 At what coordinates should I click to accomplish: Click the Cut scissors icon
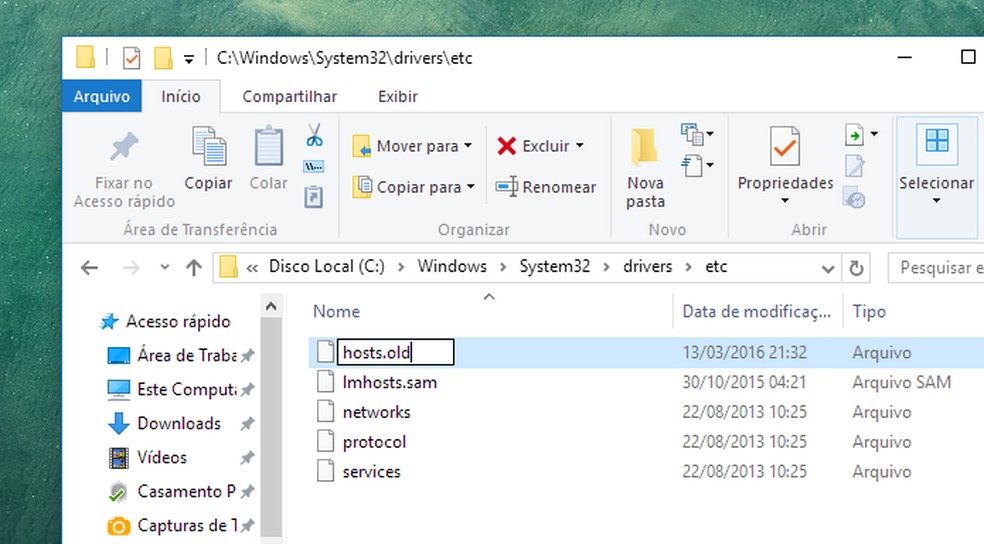click(x=314, y=135)
